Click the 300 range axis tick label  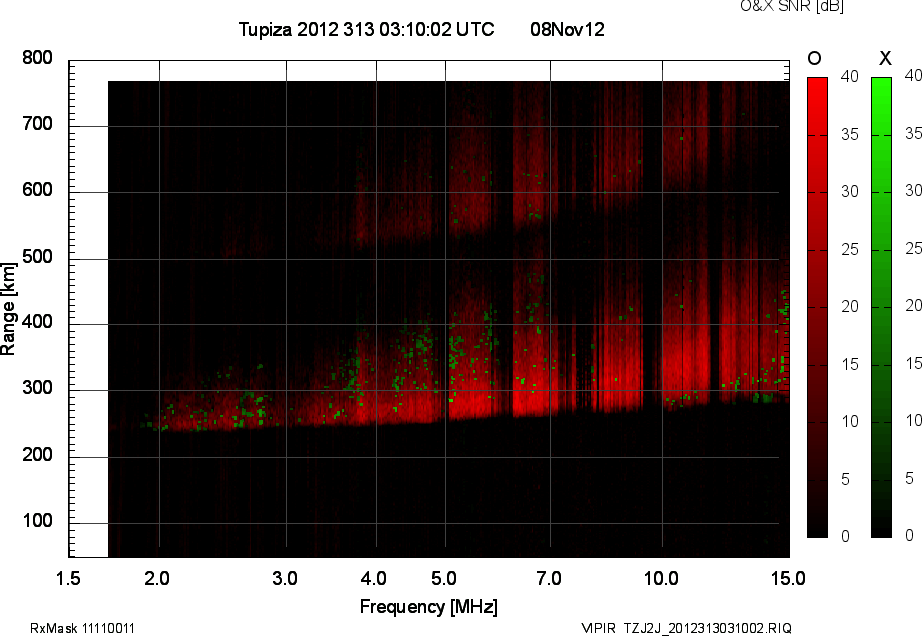[37, 388]
